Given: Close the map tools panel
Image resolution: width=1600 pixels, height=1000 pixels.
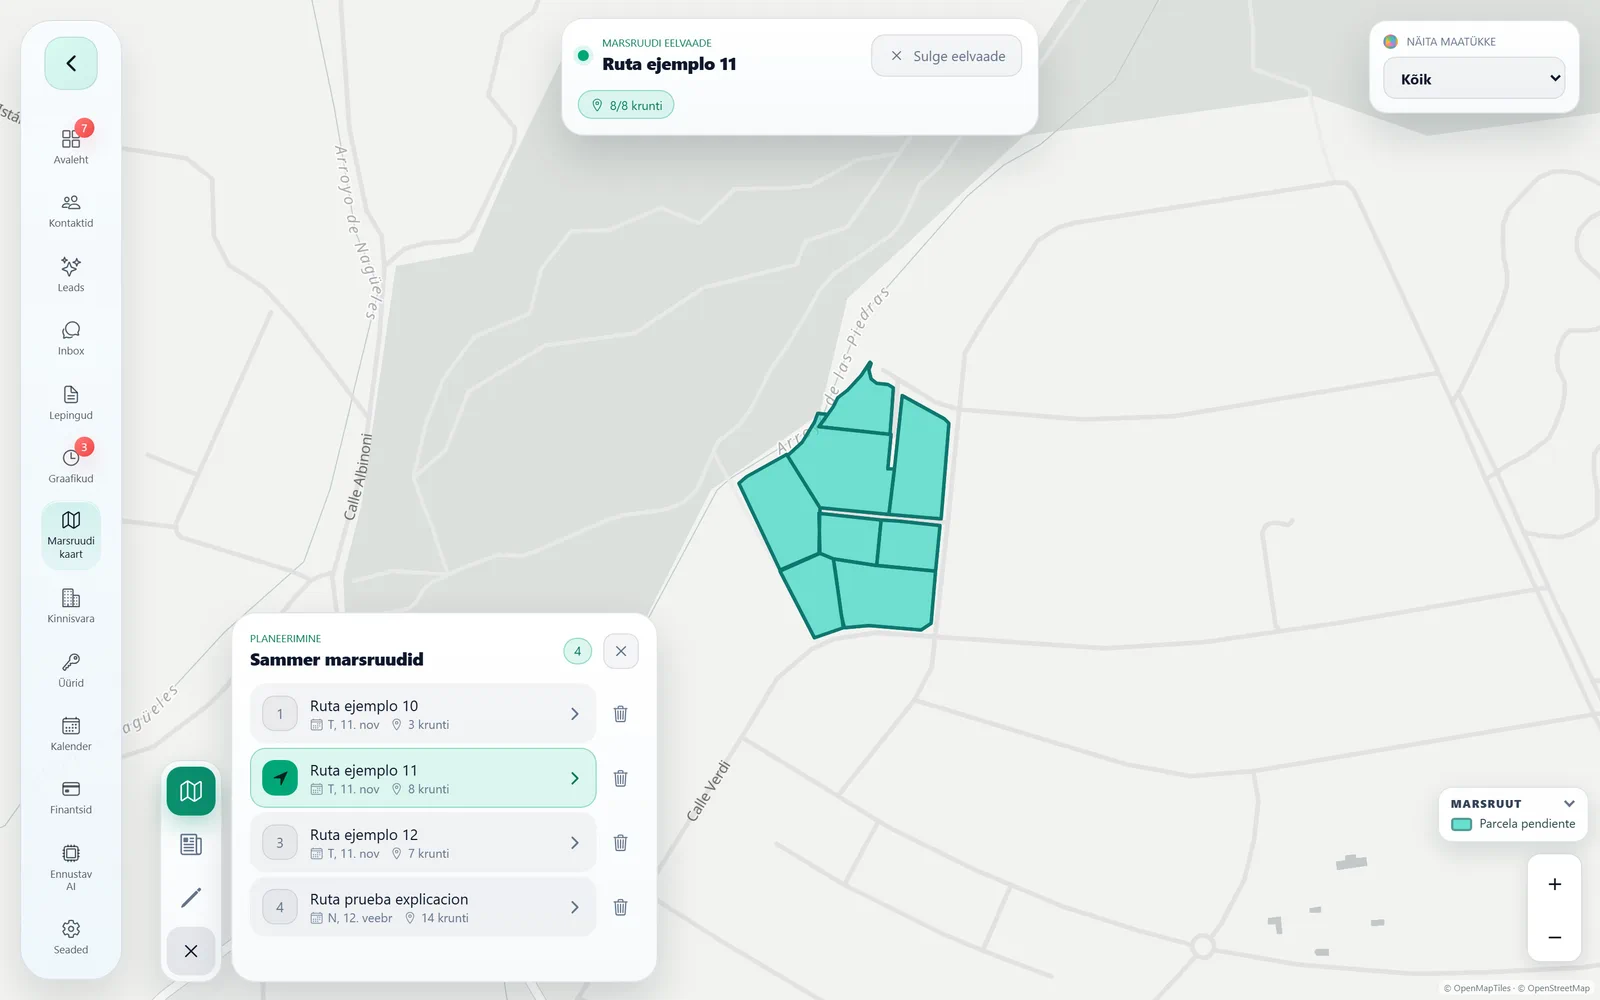Looking at the screenshot, I should [191, 951].
